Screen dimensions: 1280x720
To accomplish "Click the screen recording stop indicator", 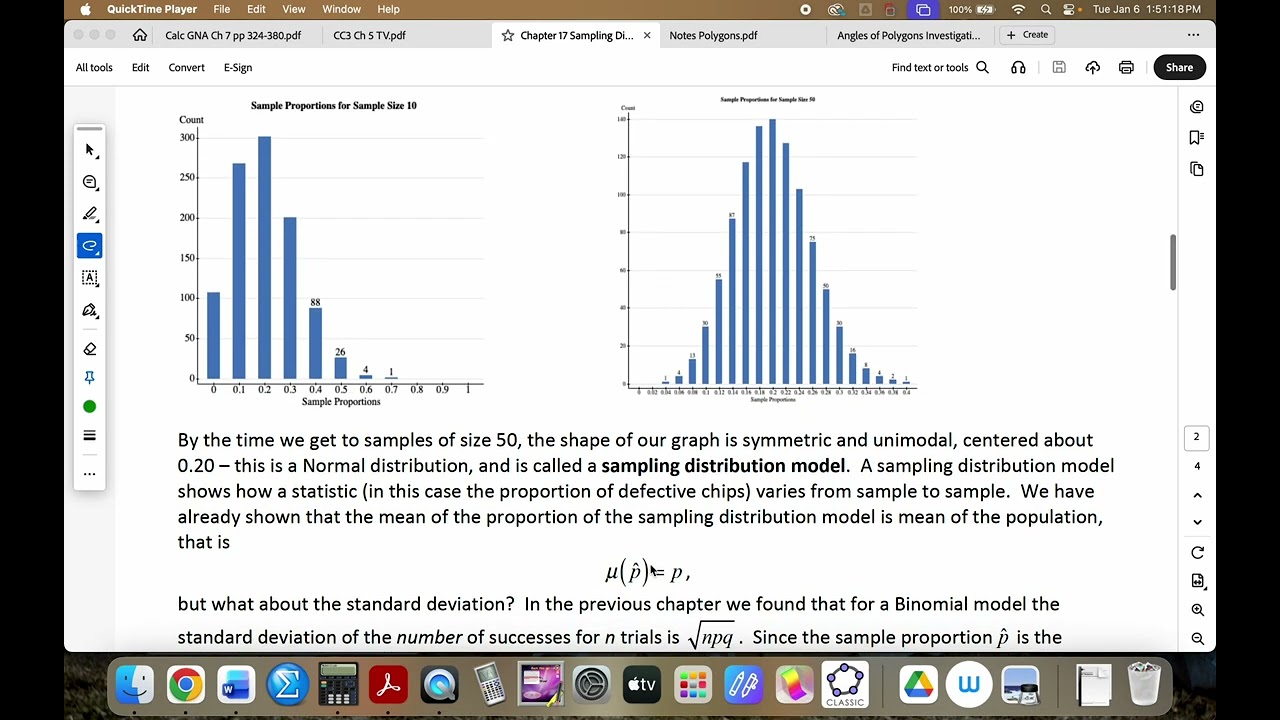I will [806, 9].
